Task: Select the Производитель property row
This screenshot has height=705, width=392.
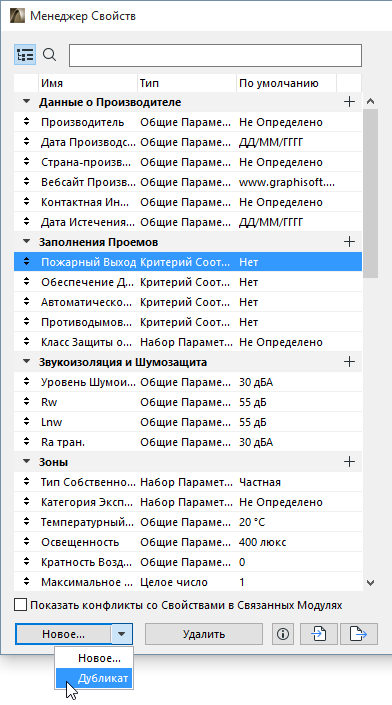Action: pos(188,122)
